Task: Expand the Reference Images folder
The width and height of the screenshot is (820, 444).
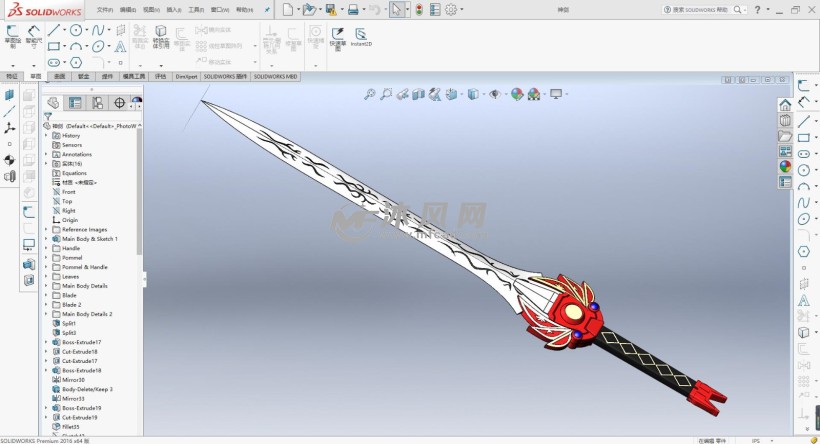Action: tap(46, 229)
